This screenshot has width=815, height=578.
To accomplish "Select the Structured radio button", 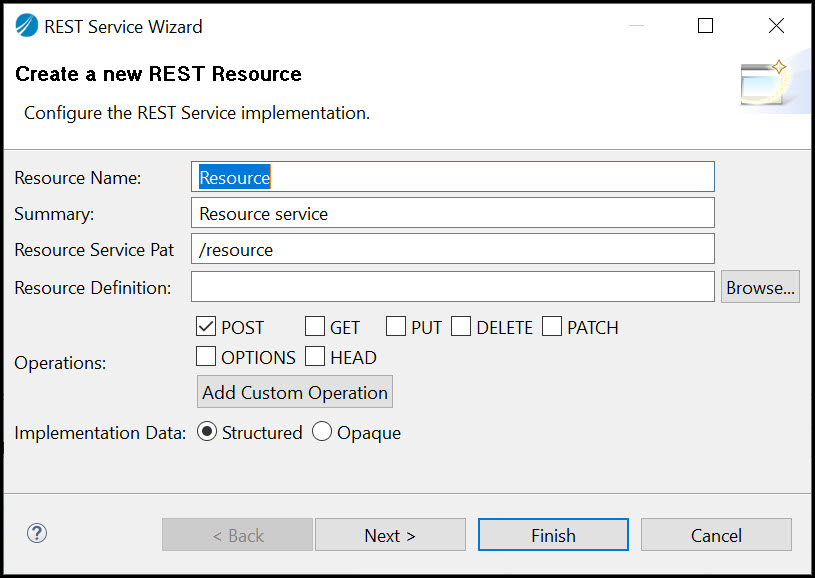I will [207, 432].
